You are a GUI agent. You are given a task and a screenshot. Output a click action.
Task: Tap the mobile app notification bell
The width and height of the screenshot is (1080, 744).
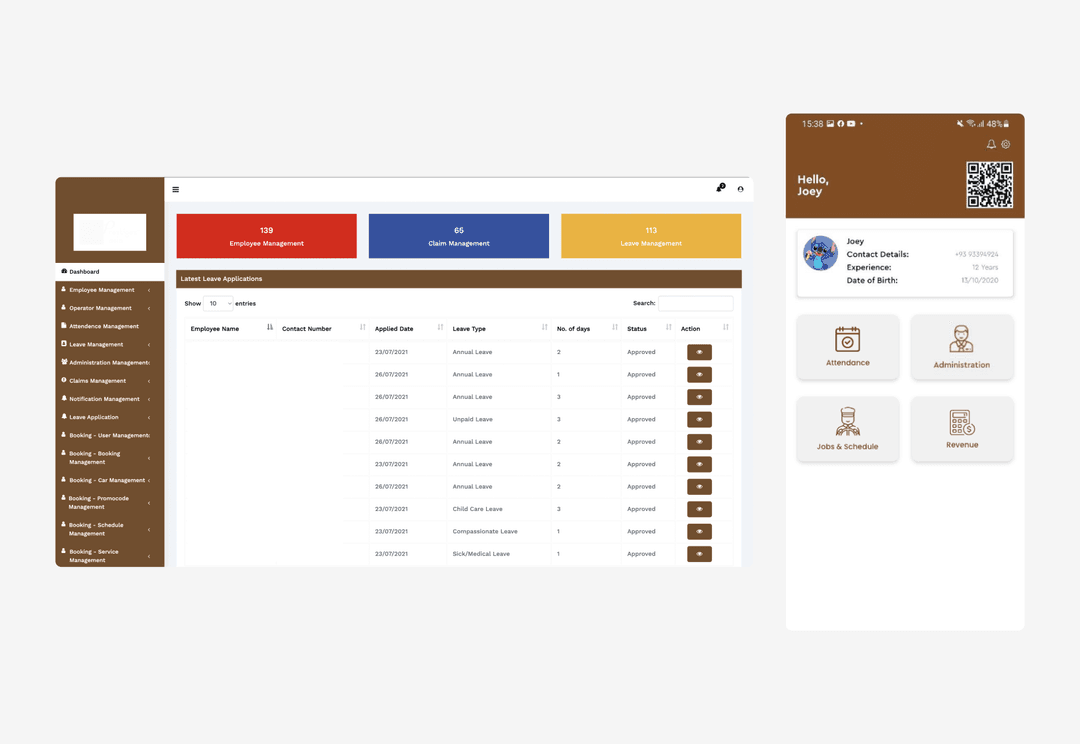click(991, 144)
